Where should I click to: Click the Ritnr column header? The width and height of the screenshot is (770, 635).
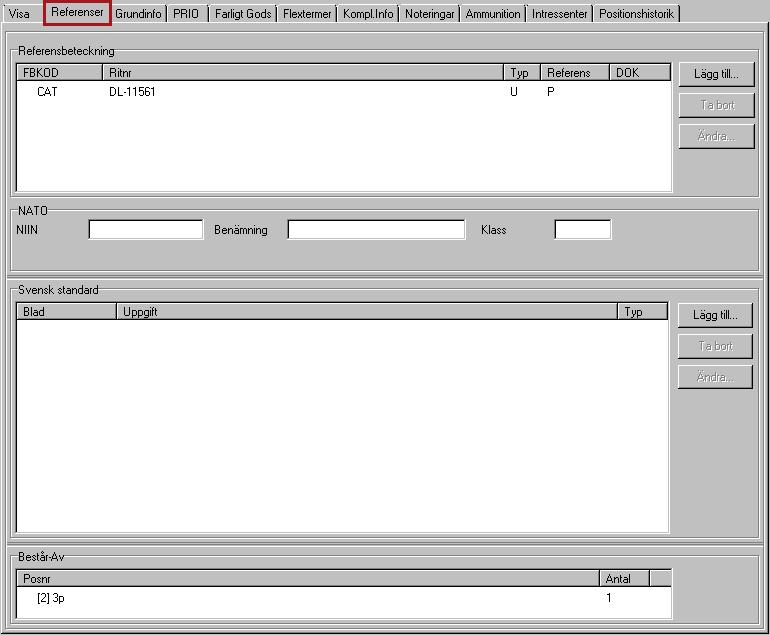click(303, 73)
